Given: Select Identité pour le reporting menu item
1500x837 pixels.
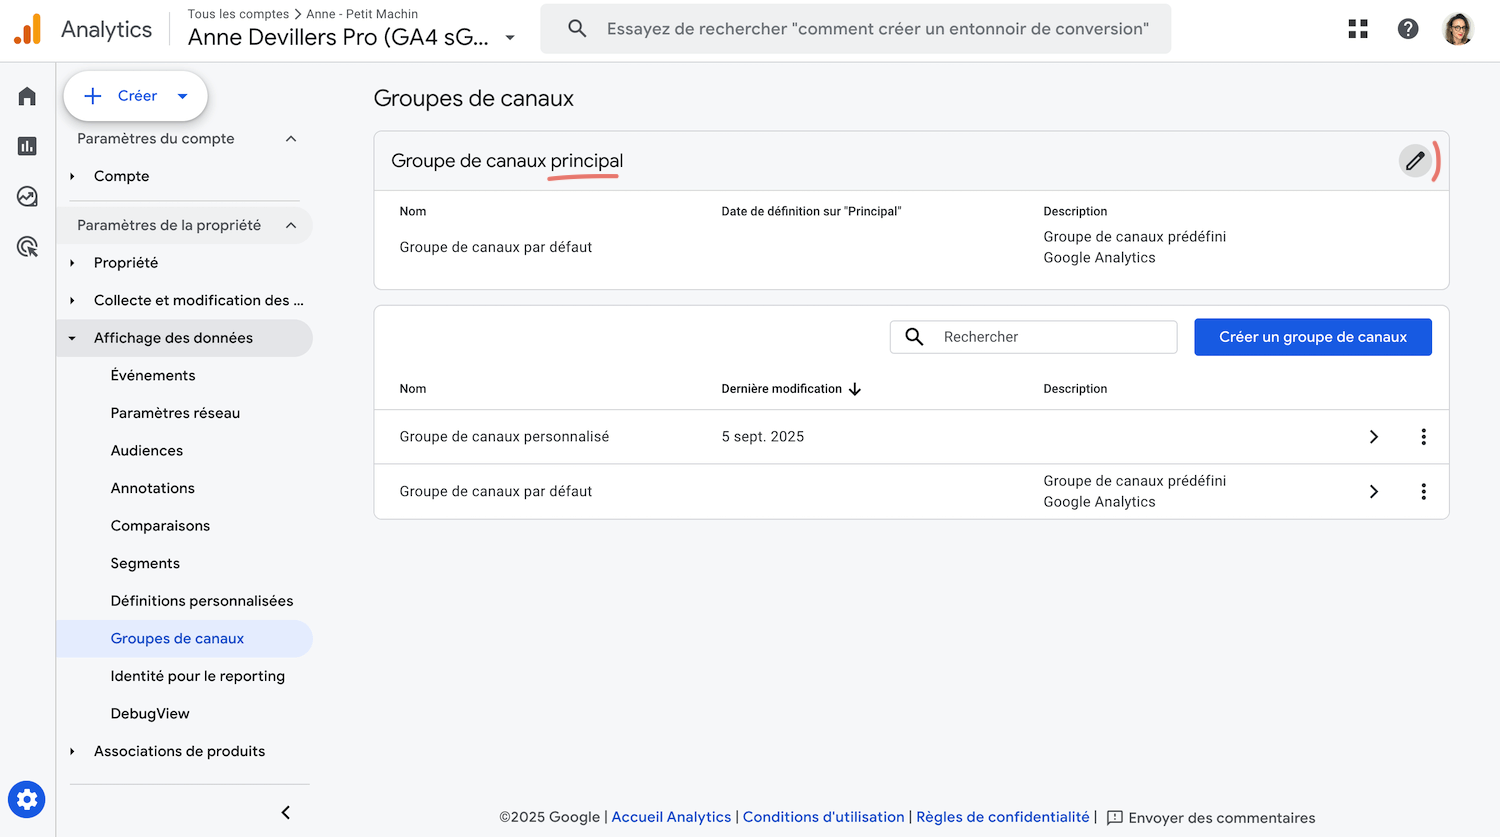Looking at the screenshot, I should [198, 676].
